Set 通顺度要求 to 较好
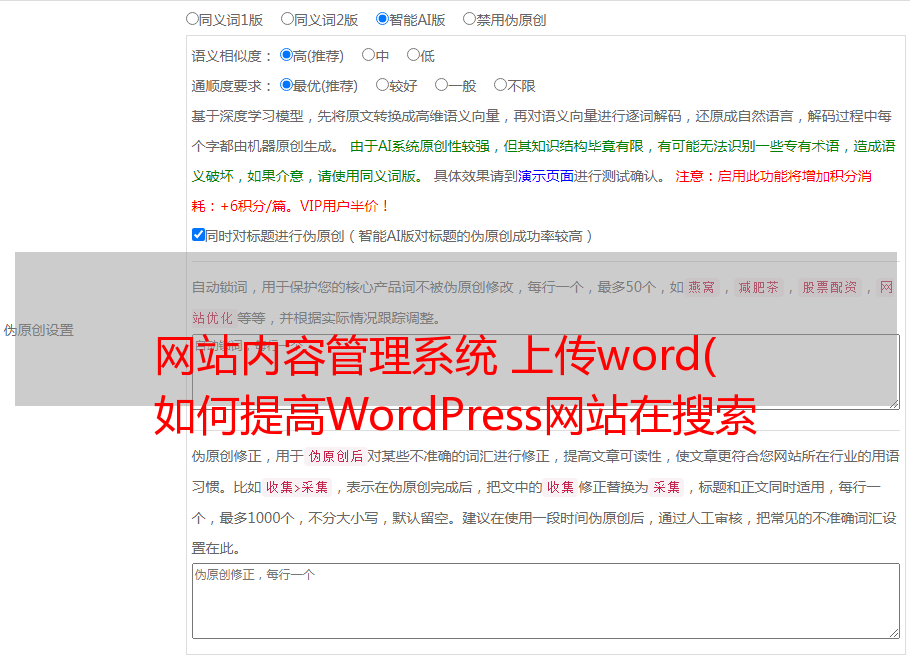The height and width of the screenshot is (658, 911). pos(382,85)
